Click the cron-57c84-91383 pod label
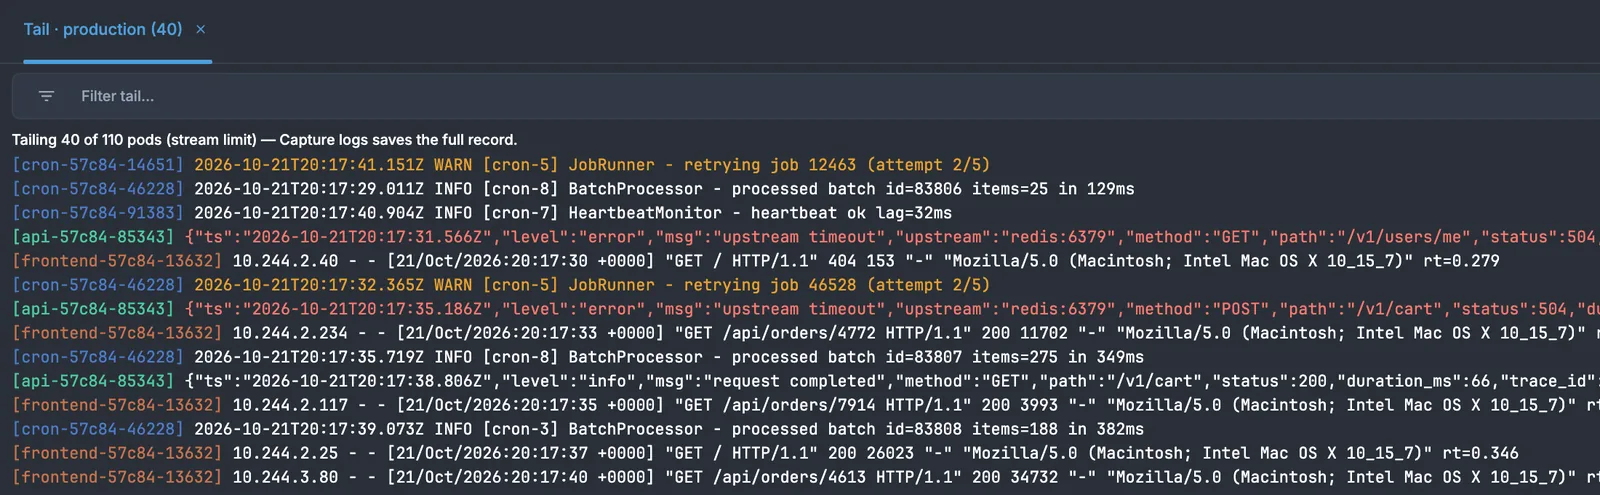 pyautogui.click(x=98, y=213)
